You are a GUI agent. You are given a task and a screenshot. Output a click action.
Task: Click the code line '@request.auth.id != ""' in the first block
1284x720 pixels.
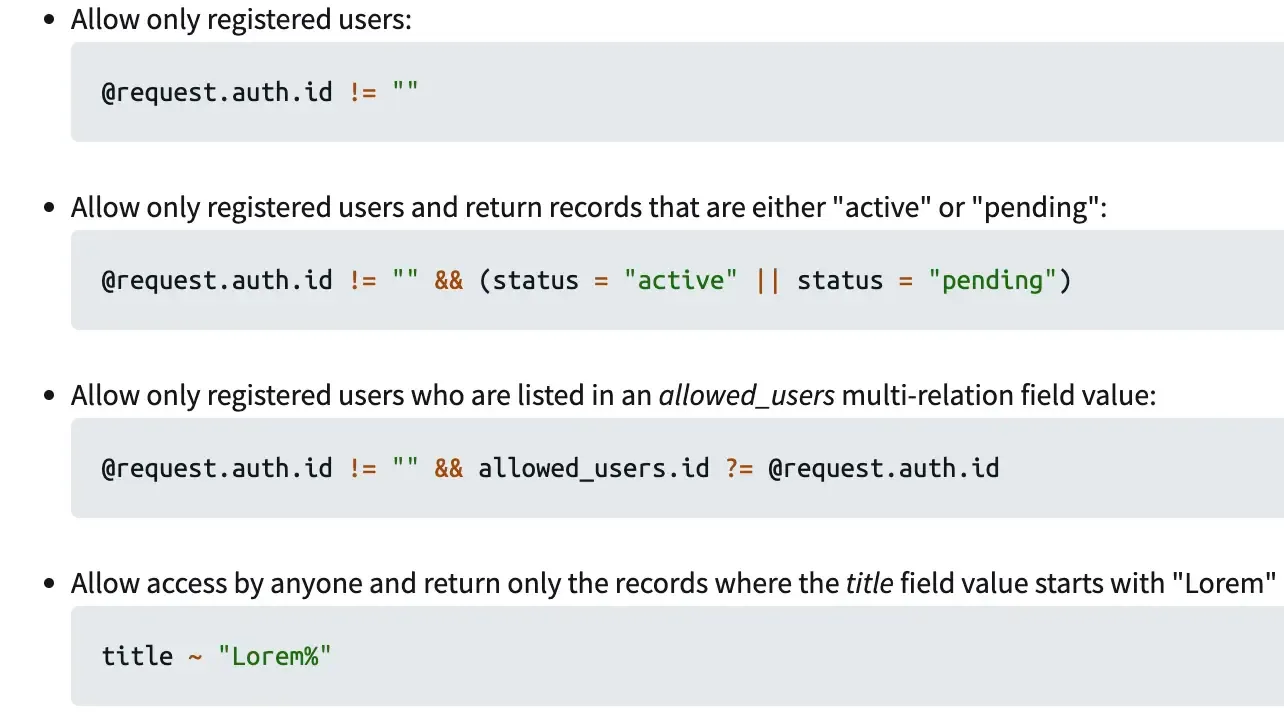click(x=260, y=92)
